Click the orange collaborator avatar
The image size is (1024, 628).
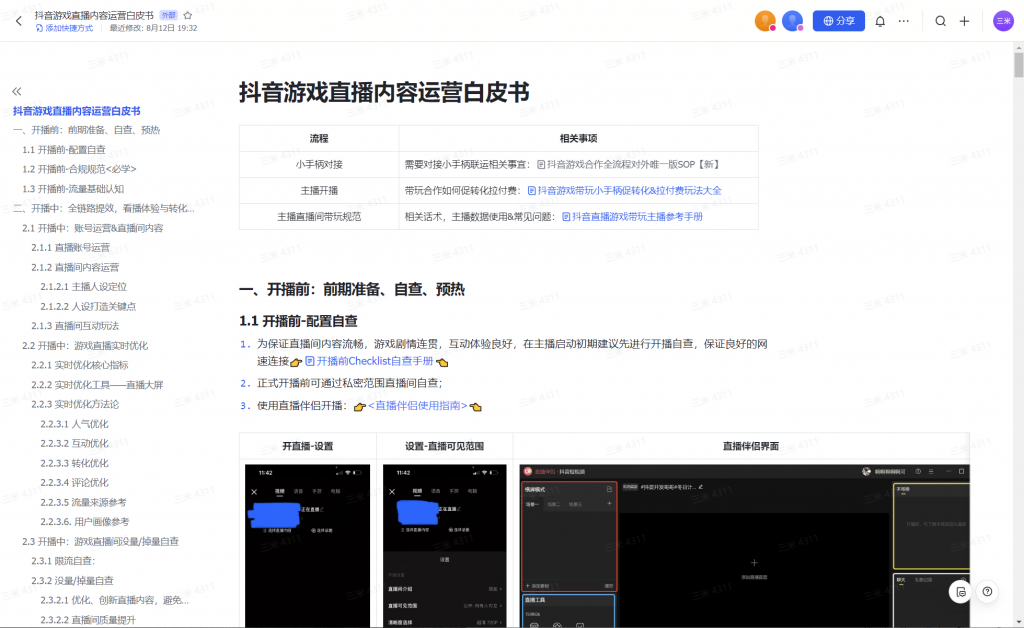pyautogui.click(x=765, y=21)
